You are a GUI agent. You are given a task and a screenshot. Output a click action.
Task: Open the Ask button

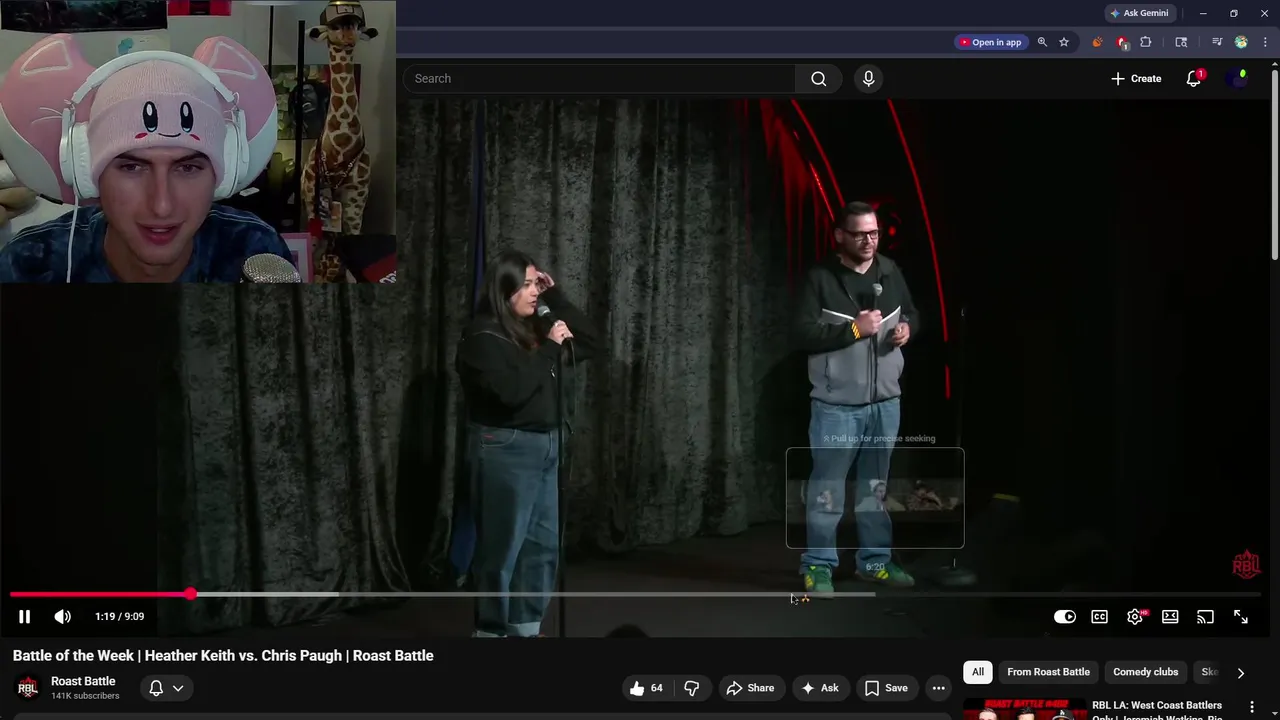(x=819, y=688)
